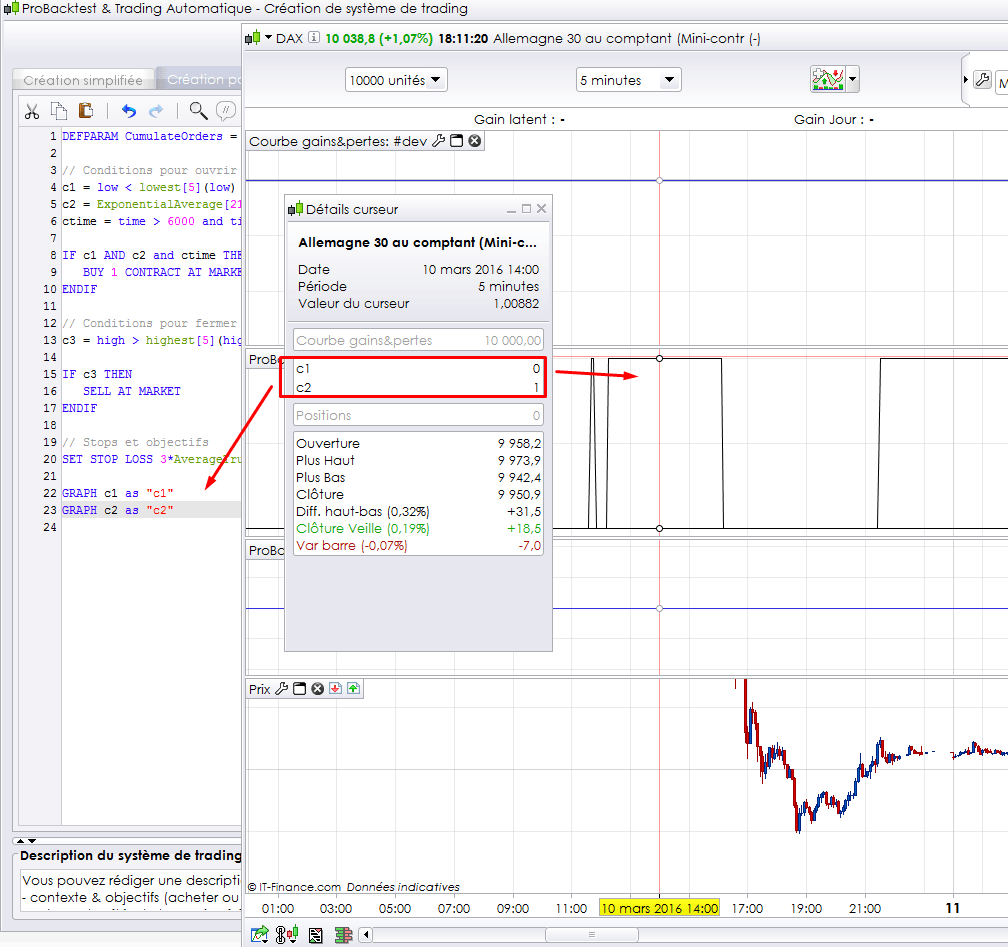Close the Courbe gains&pertes panel
Screen dimensions: 1008x947
tap(474, 141)
